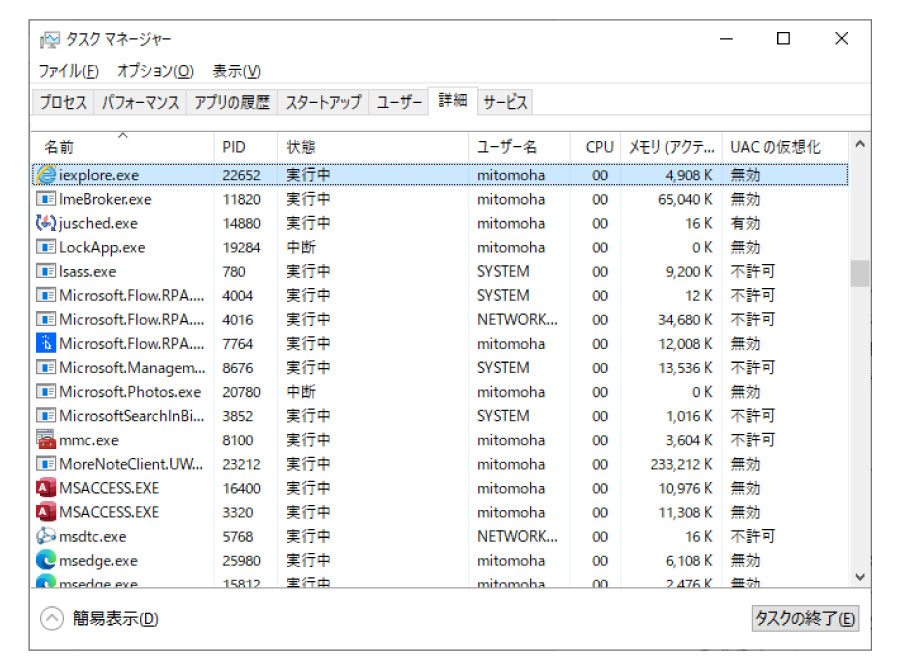900x669 pixels.
Task: Click PID value 11820
Action: click(x=241, y=199)
